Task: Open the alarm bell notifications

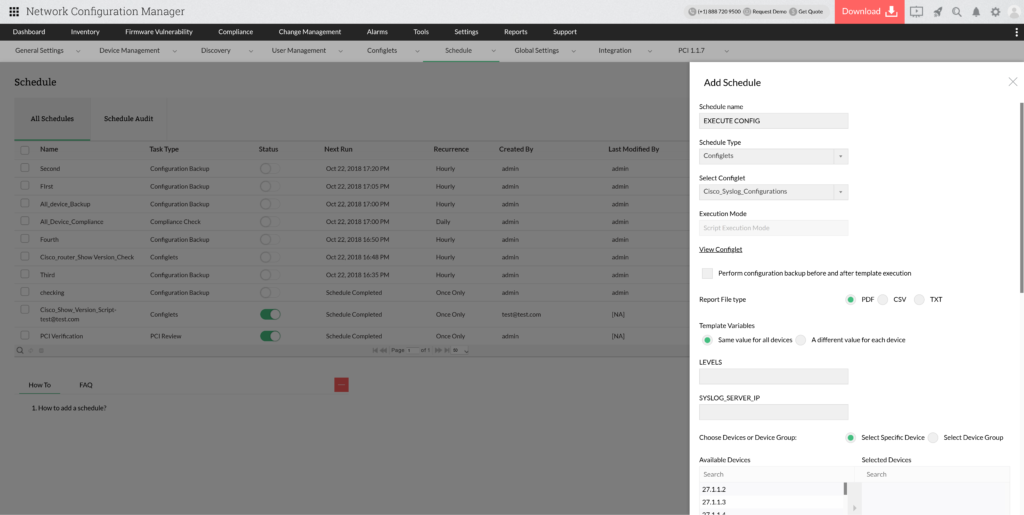Action: tap(976, 12)
